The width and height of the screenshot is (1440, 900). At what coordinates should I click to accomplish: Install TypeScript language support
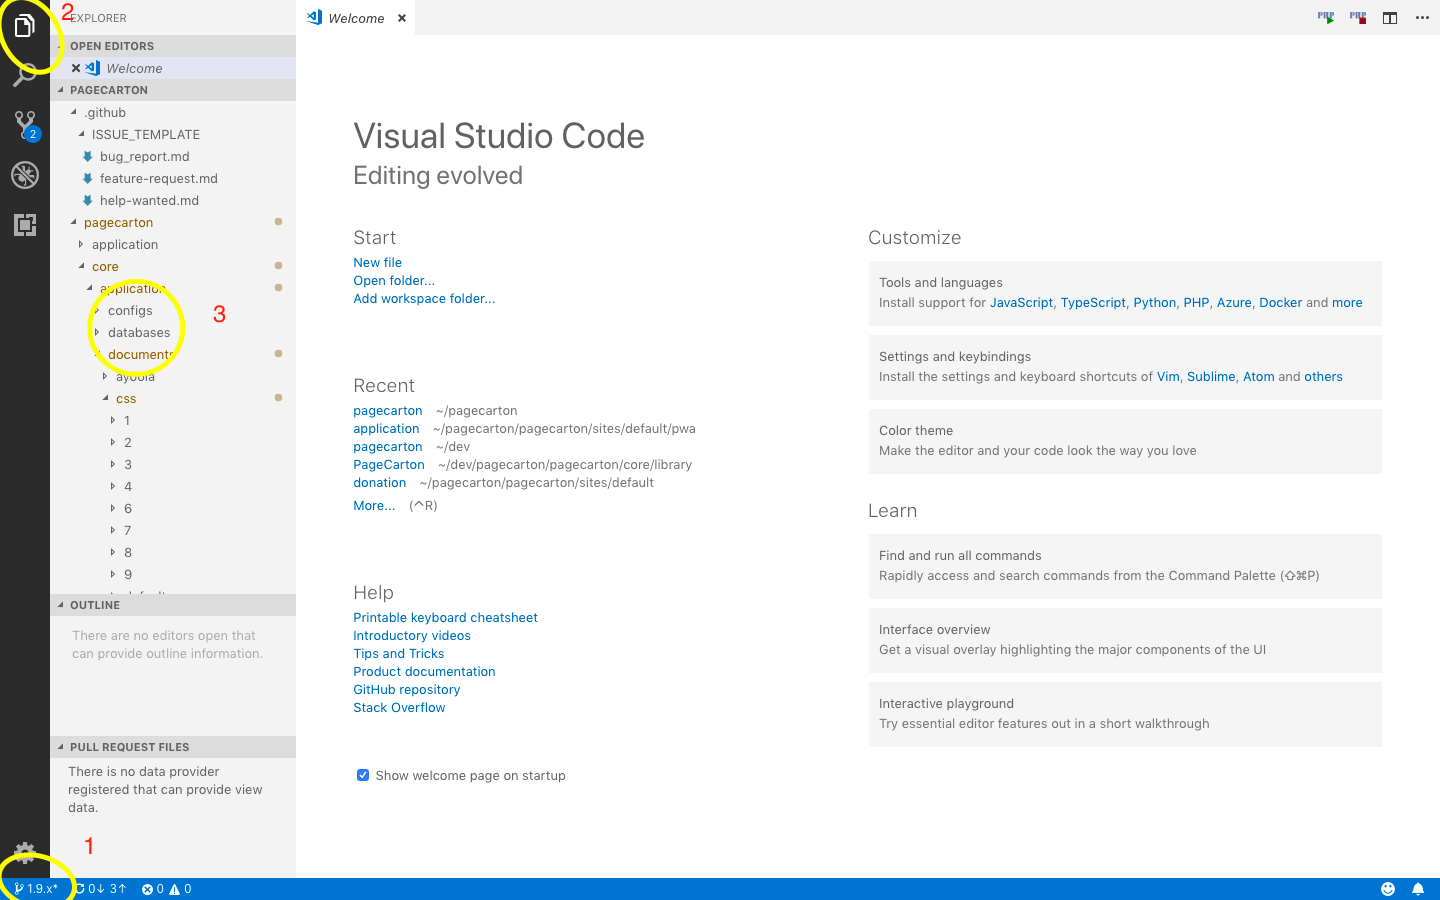tap(1093, 302)
